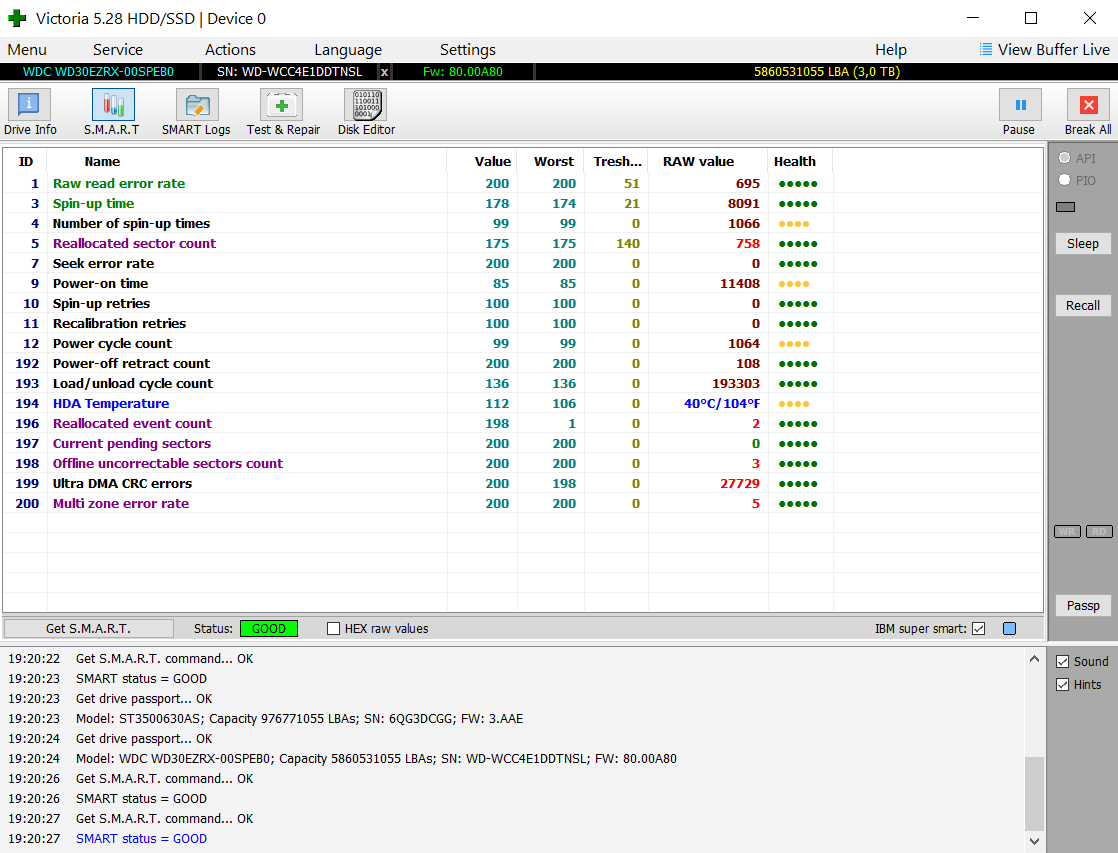Select the Reallocated sector count row
The width and height of the screenshot is (1118, 853).
523,243
